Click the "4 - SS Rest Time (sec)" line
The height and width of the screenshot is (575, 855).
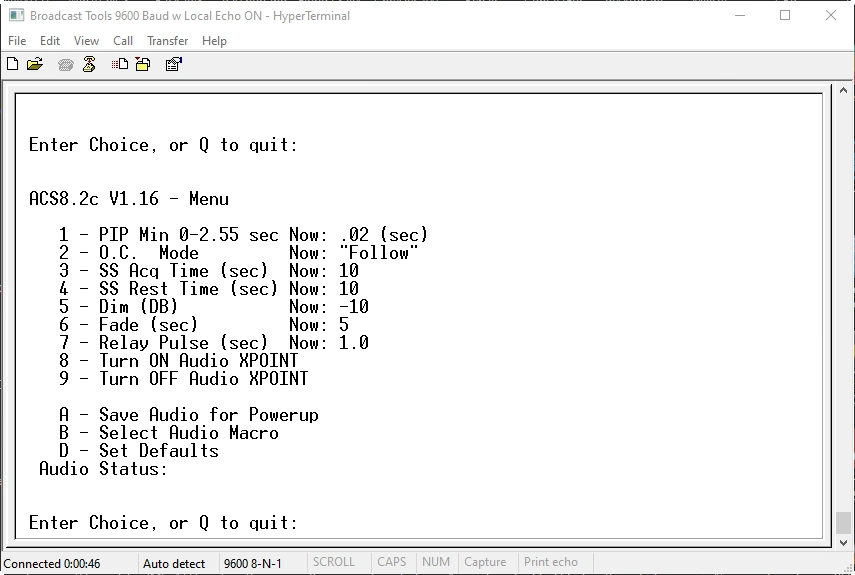[209, 288]
